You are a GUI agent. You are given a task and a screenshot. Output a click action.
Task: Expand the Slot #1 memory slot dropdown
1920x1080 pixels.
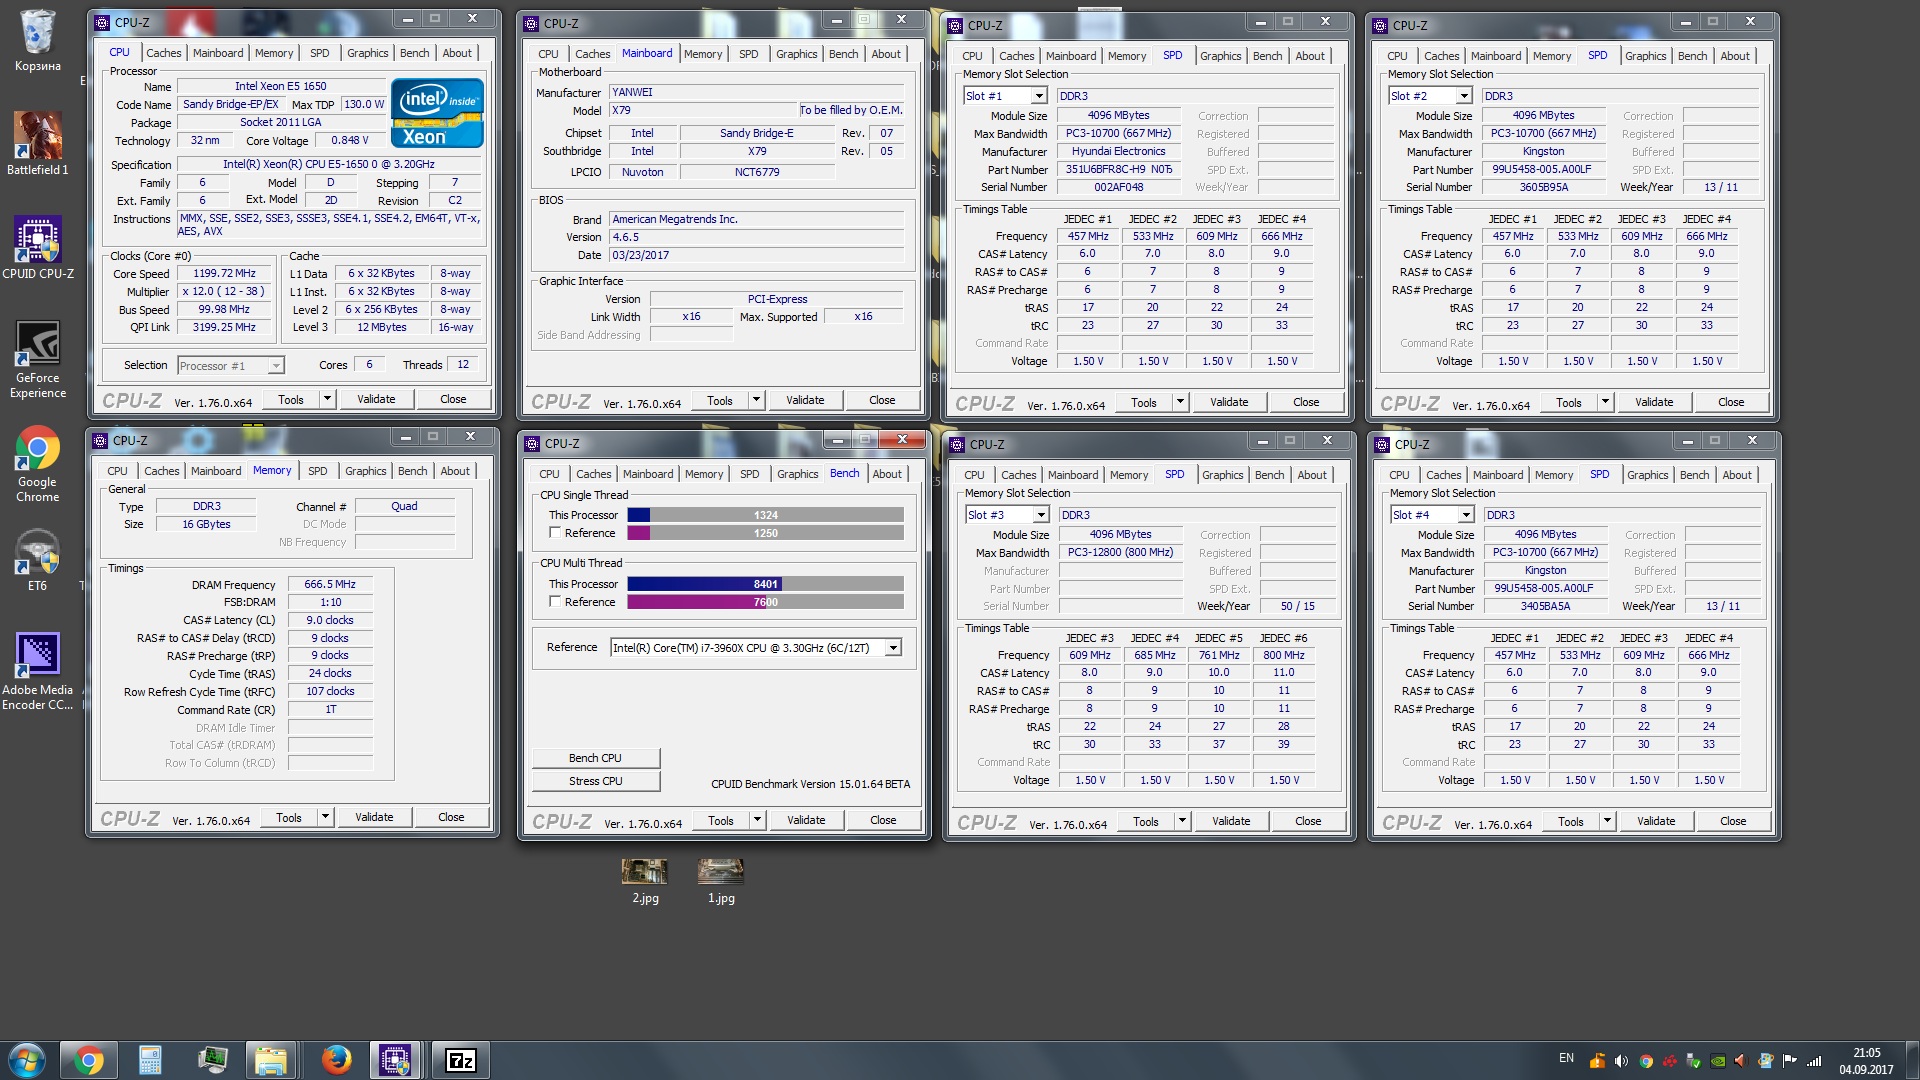point(1039,96)
